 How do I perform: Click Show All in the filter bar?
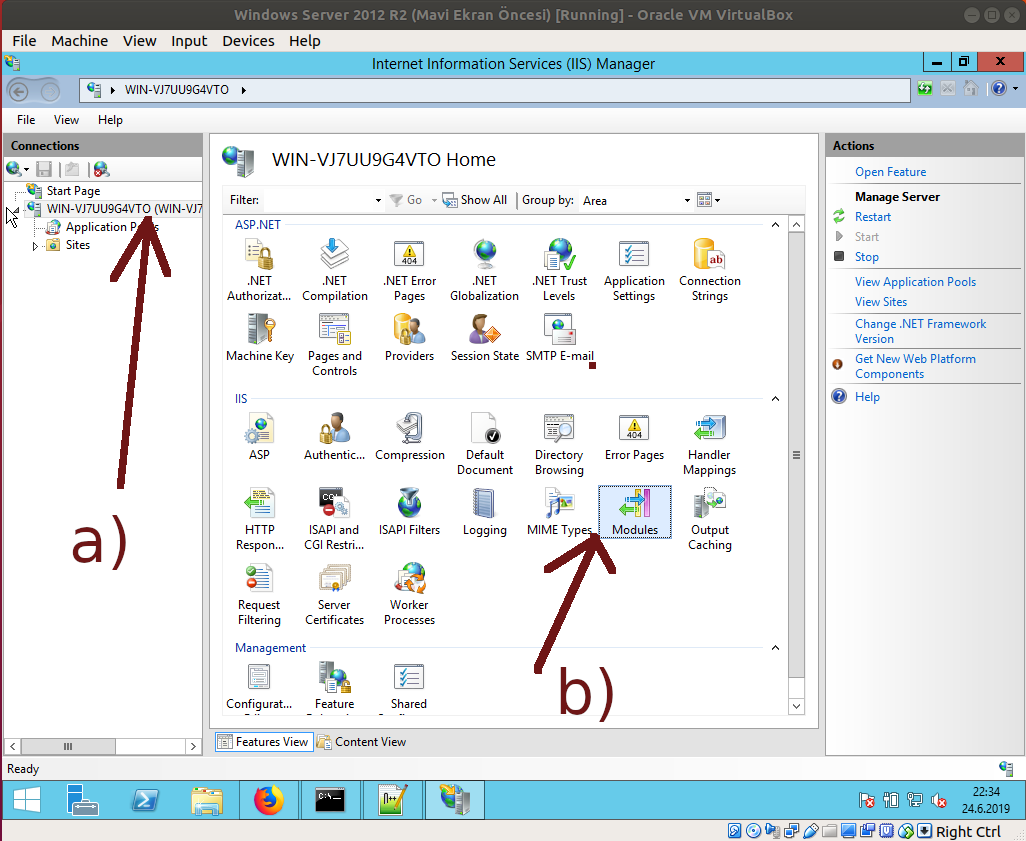(x=475, y=200)
